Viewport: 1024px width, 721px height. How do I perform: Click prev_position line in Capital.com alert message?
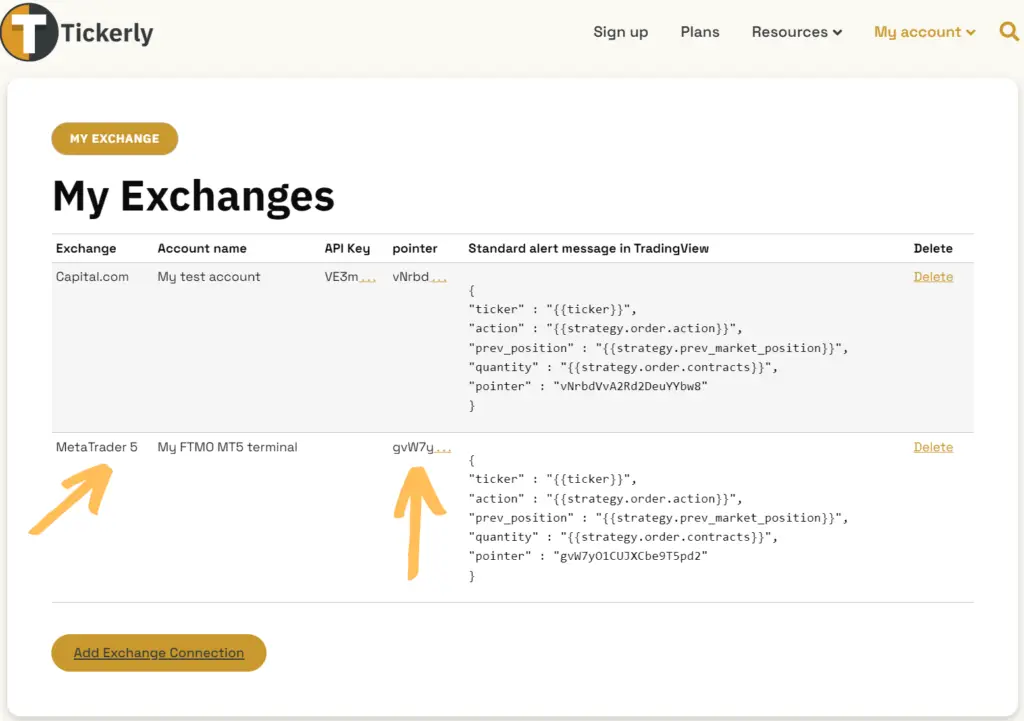[x=658, y=348]
